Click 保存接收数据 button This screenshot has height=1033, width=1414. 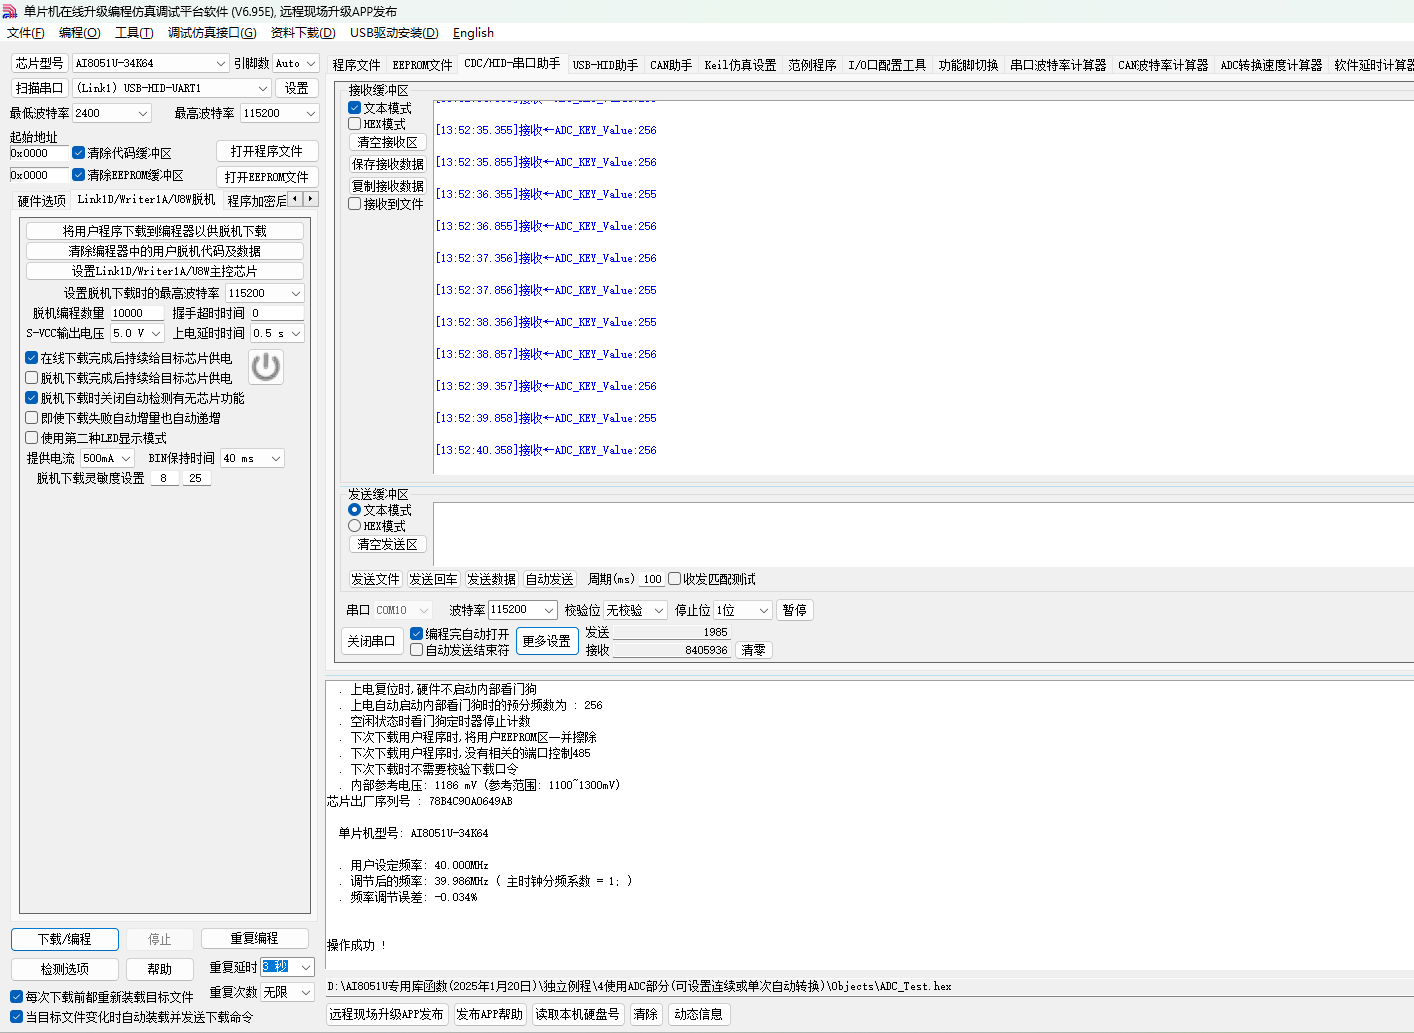(388, 164)
